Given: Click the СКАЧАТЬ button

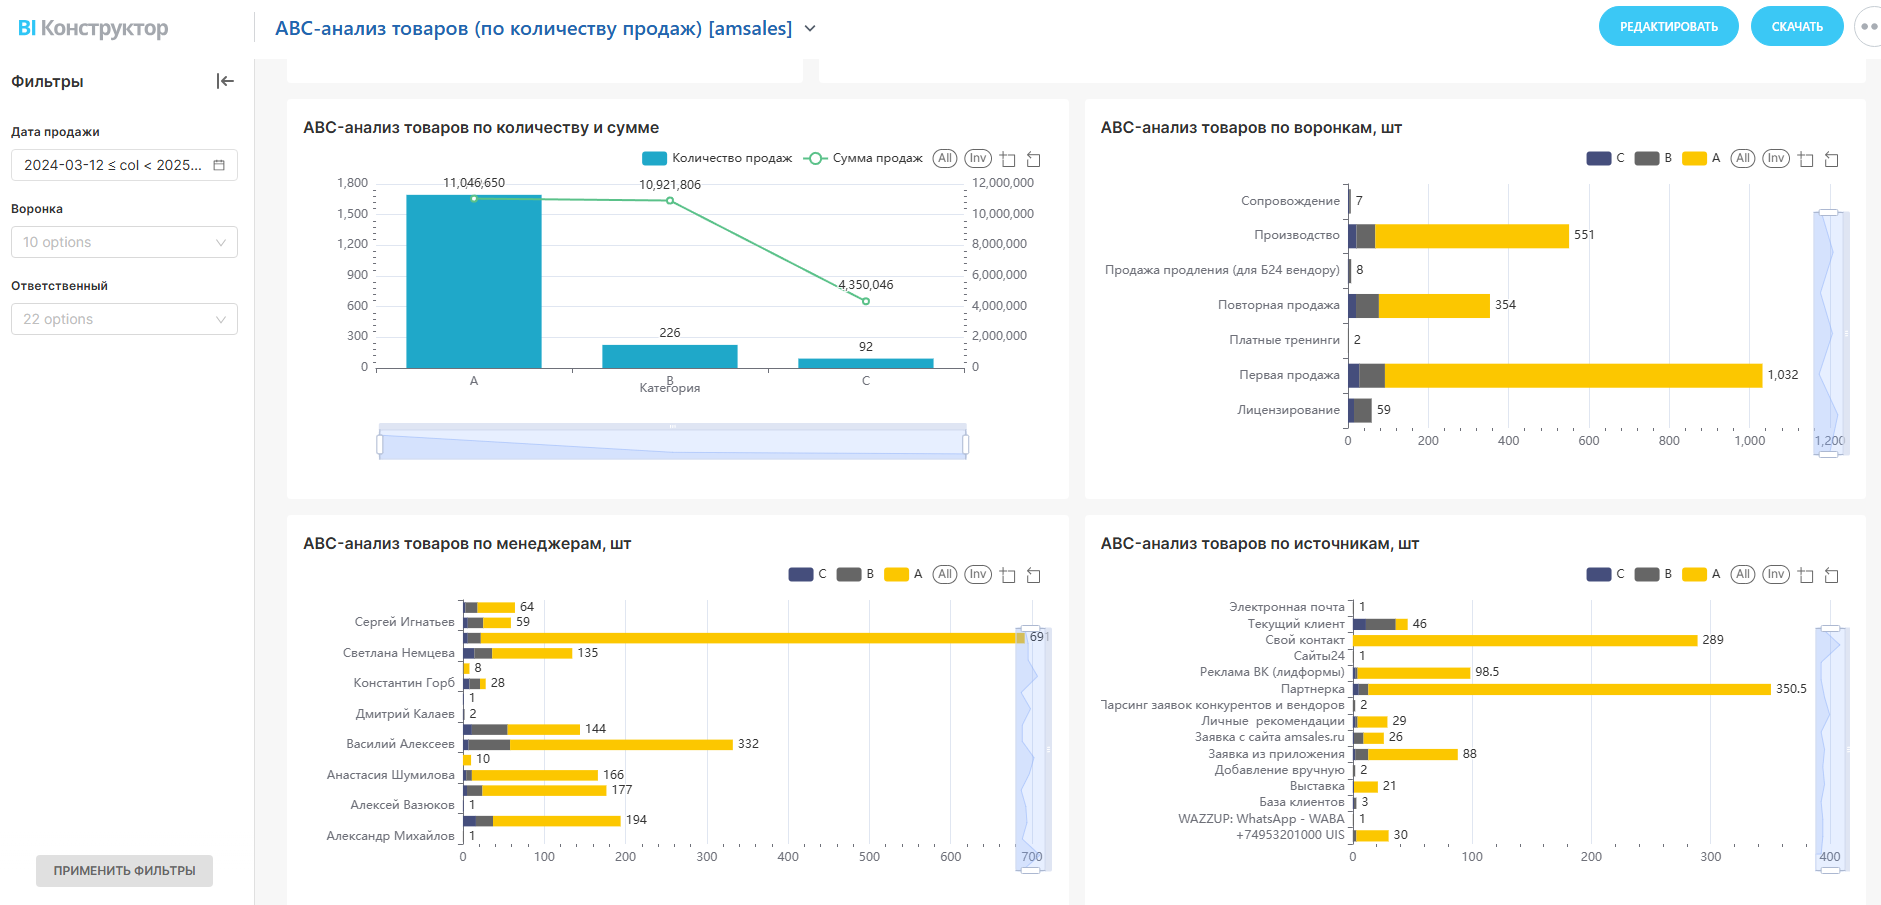Looking at the screenshot, I should coord(1796,27).
